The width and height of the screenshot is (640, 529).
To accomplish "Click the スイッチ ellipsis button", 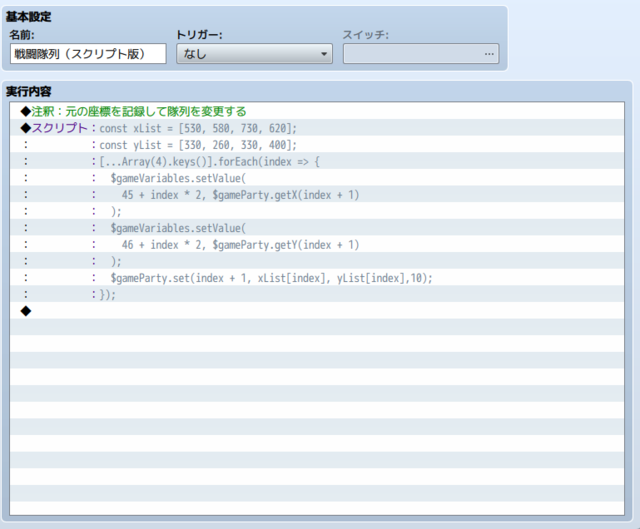I will 489,54.
